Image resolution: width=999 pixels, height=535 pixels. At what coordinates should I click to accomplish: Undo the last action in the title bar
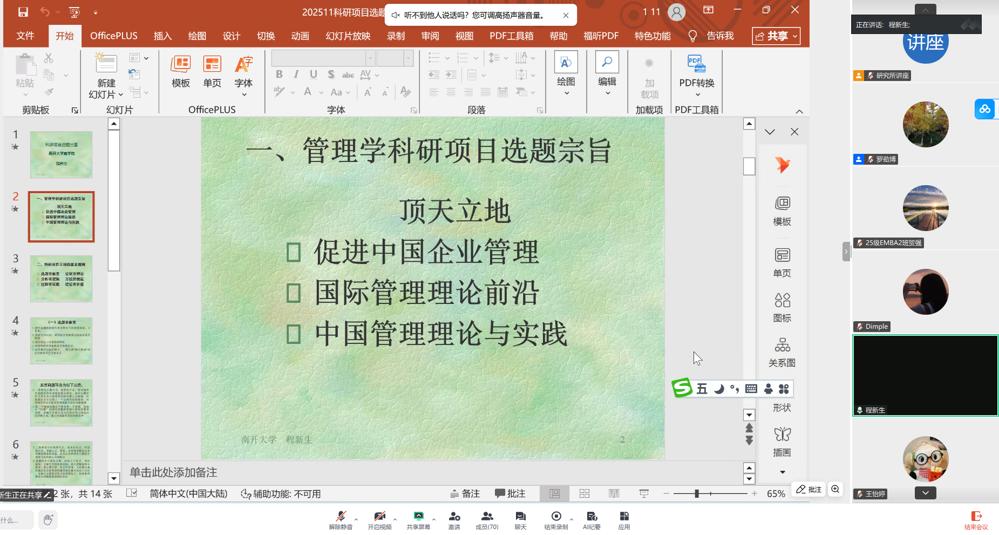click(45, 11)
